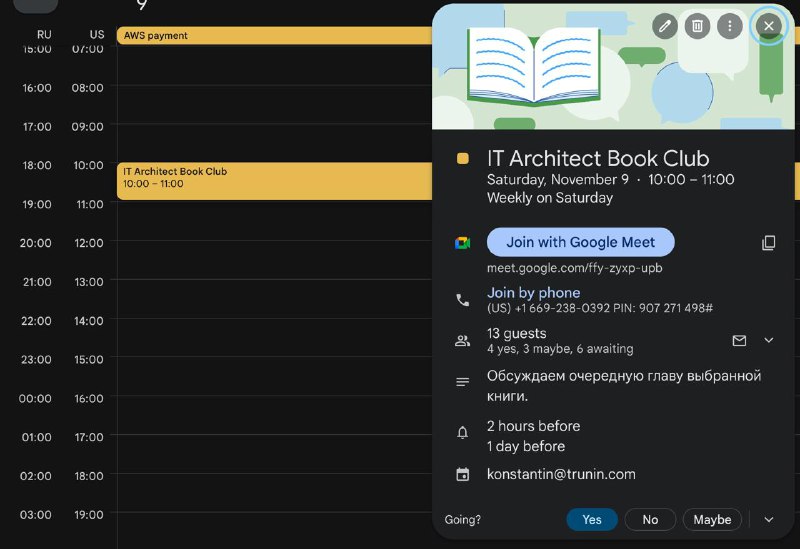The image size is (800, 549).
Task: Click the phone icon beside Join by phone
Action: (x=462, y=300)
